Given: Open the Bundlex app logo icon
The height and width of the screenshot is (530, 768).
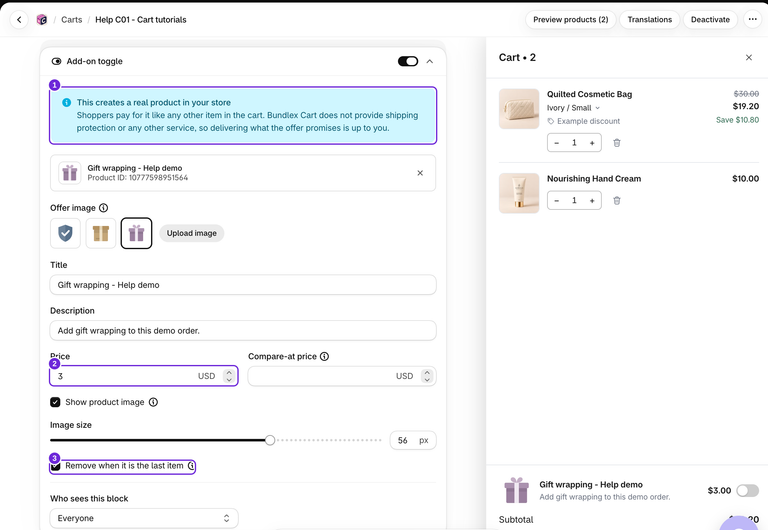Looking at the screenshot, I should click(x=42, y=20).
